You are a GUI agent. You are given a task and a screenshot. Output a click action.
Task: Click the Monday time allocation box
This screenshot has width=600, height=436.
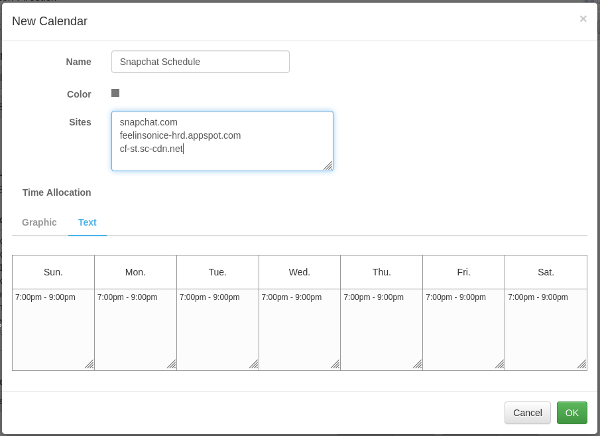tap(135, 330)
